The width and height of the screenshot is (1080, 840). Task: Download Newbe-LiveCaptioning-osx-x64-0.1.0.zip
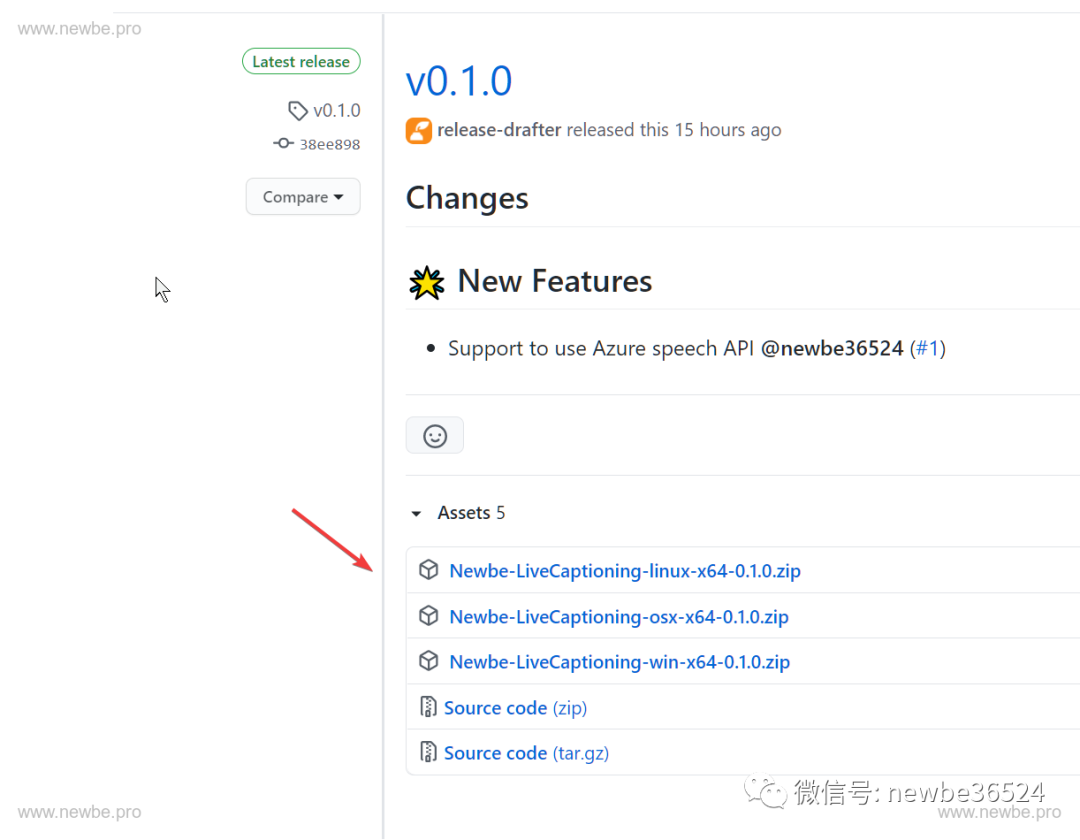619,617
